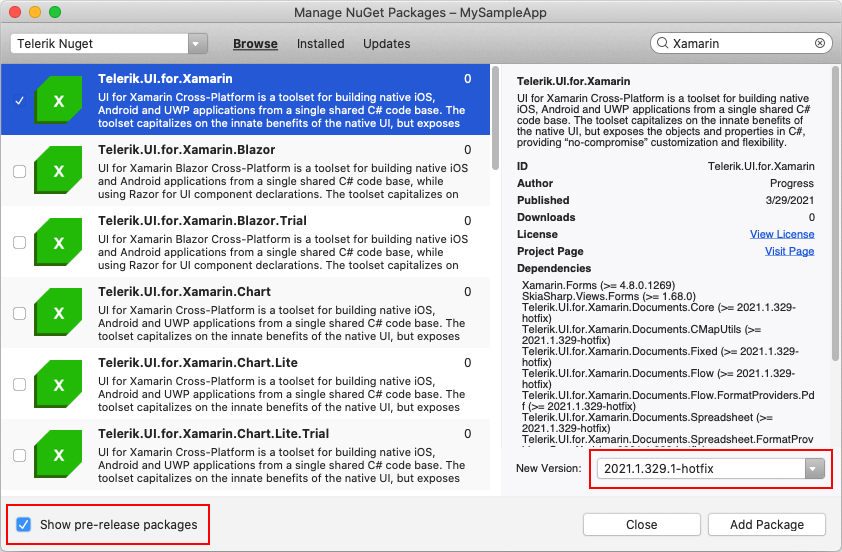Toggle Show pre-release packages checkbox
842x552 pixels.
pos(23,525)
